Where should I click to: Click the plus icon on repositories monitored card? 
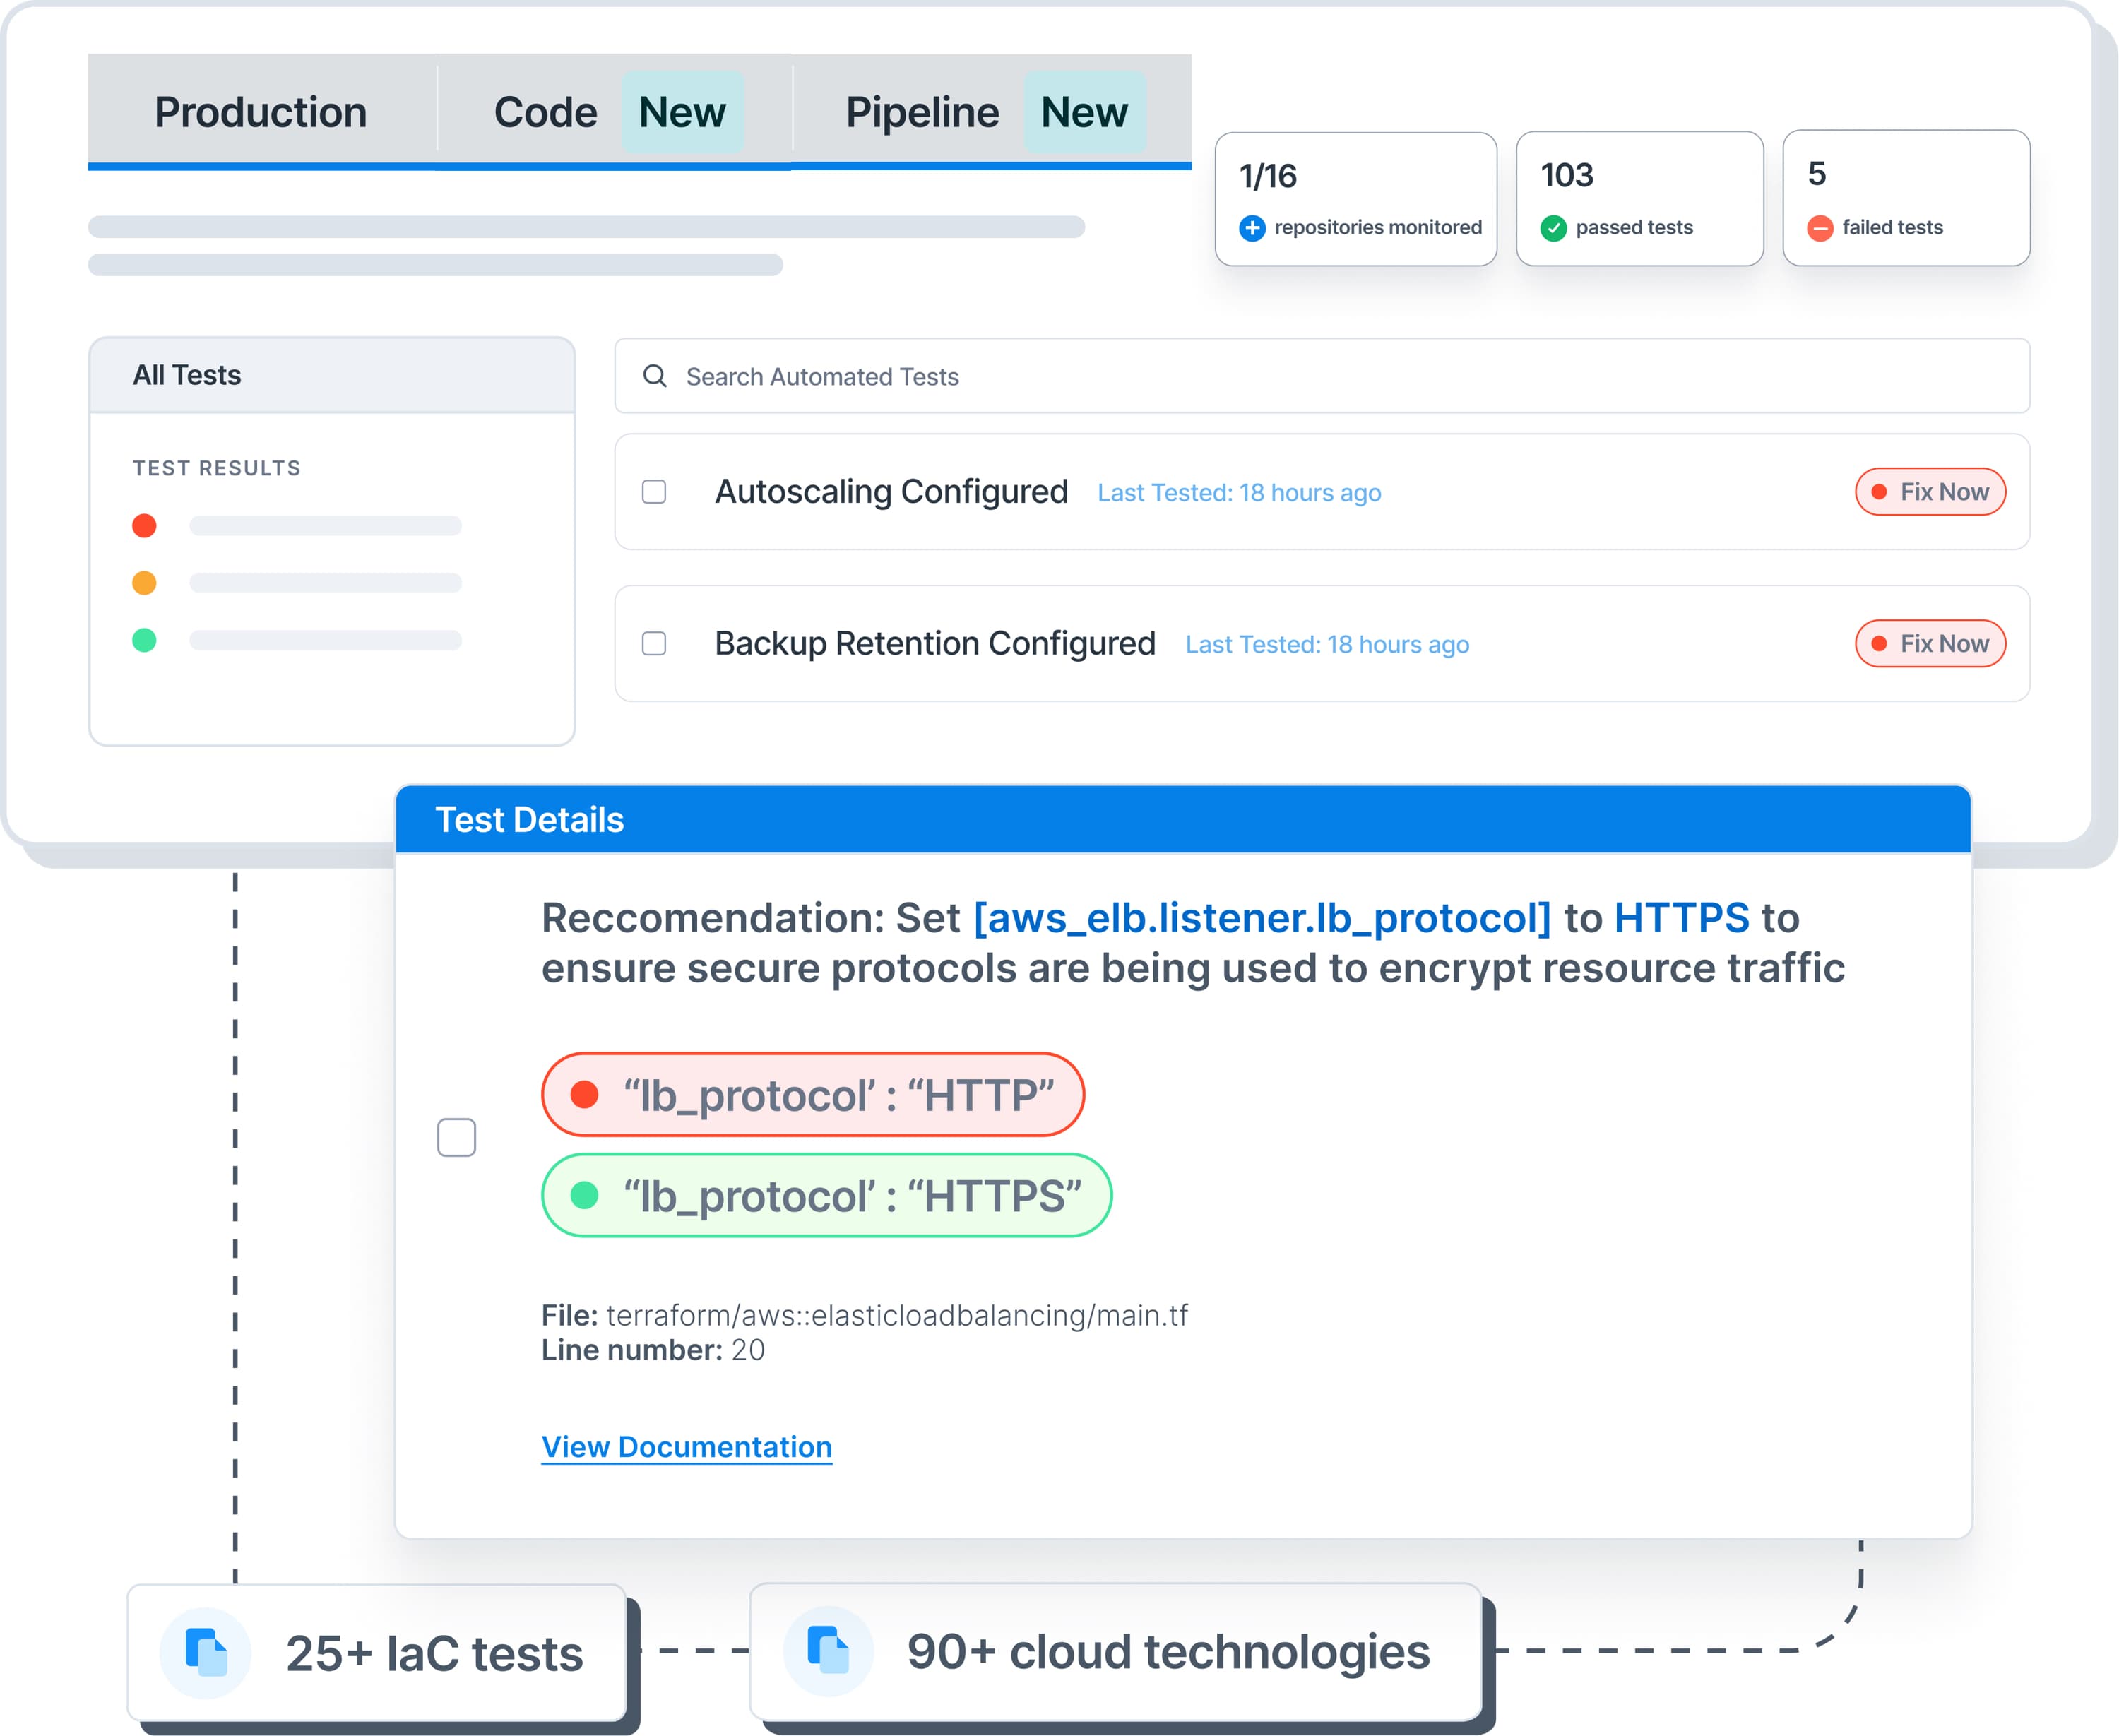1252,228
